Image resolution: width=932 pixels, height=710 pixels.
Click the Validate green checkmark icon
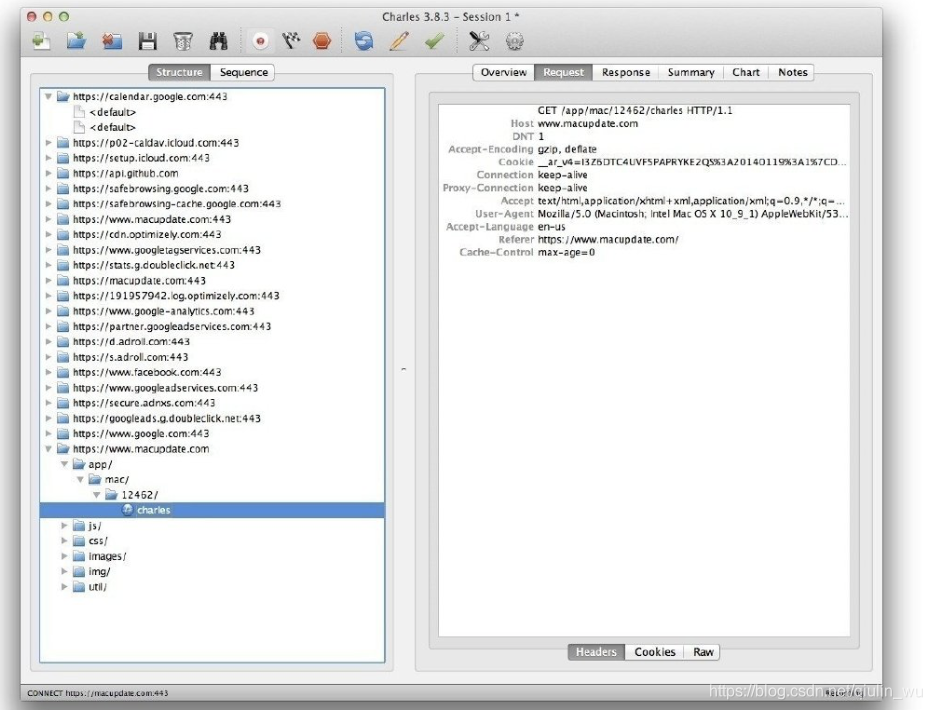point(434,41)
